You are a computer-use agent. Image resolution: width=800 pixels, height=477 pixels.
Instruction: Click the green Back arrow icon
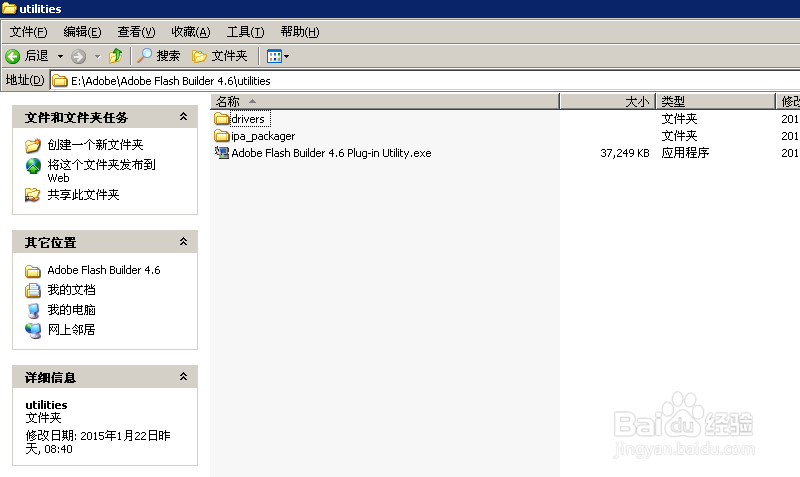[12, 56]
